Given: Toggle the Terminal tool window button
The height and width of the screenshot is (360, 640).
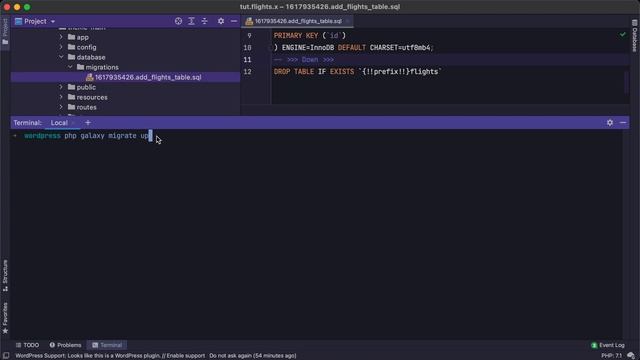Looking at the screenshot, I should (x=107, y=345).
